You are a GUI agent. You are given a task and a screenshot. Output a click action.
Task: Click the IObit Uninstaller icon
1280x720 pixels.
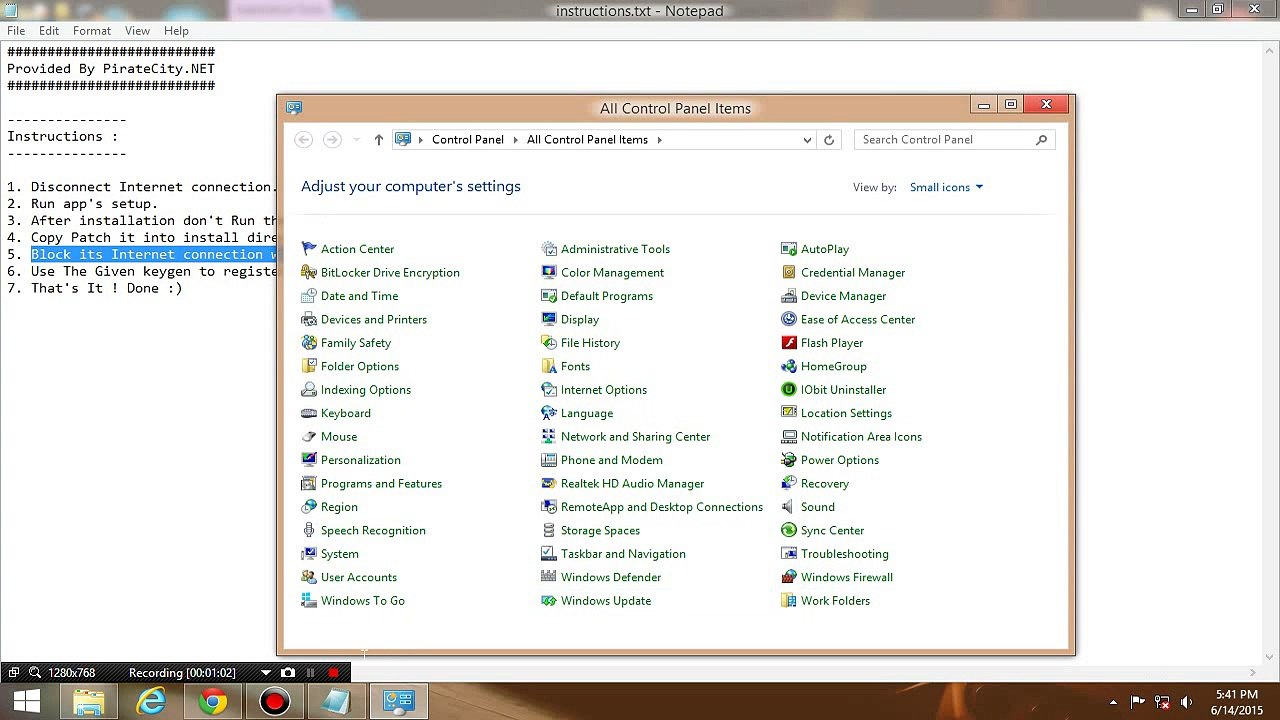789,390
